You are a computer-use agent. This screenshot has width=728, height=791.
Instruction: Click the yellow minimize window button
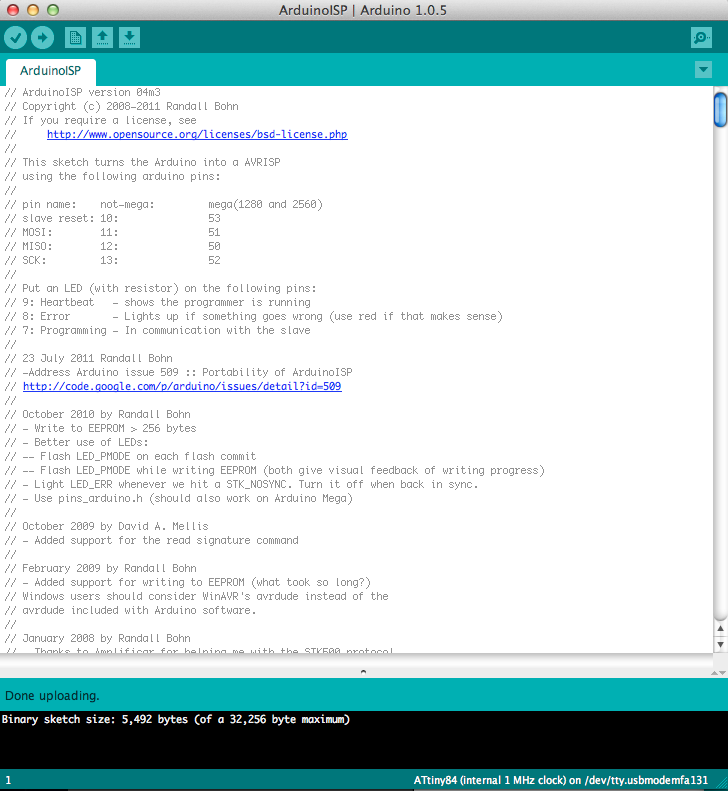tap(33, 10)
